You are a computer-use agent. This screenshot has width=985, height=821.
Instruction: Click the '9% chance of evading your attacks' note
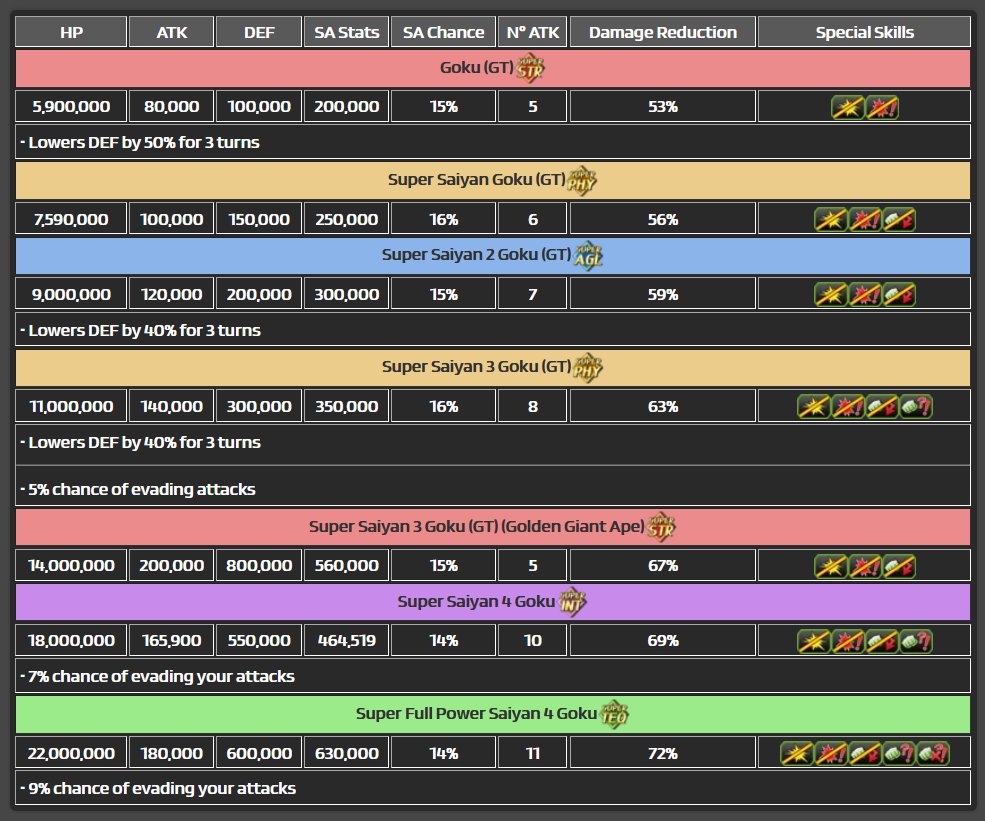click(493, 788)
